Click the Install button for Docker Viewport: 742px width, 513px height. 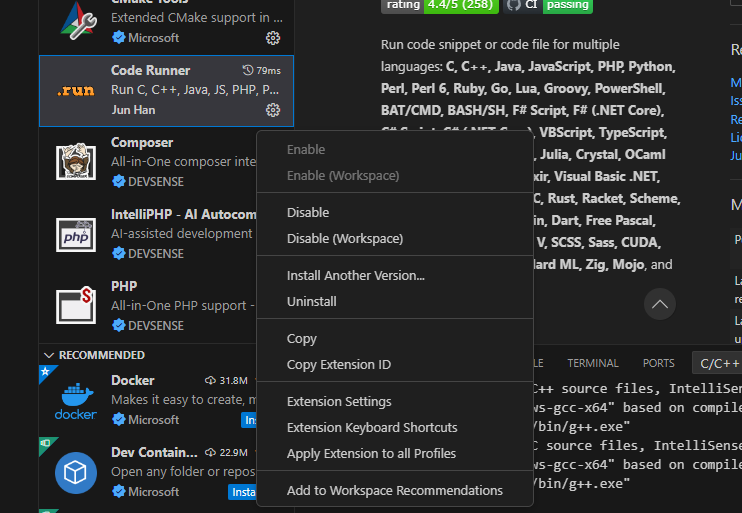pos(248,420)
